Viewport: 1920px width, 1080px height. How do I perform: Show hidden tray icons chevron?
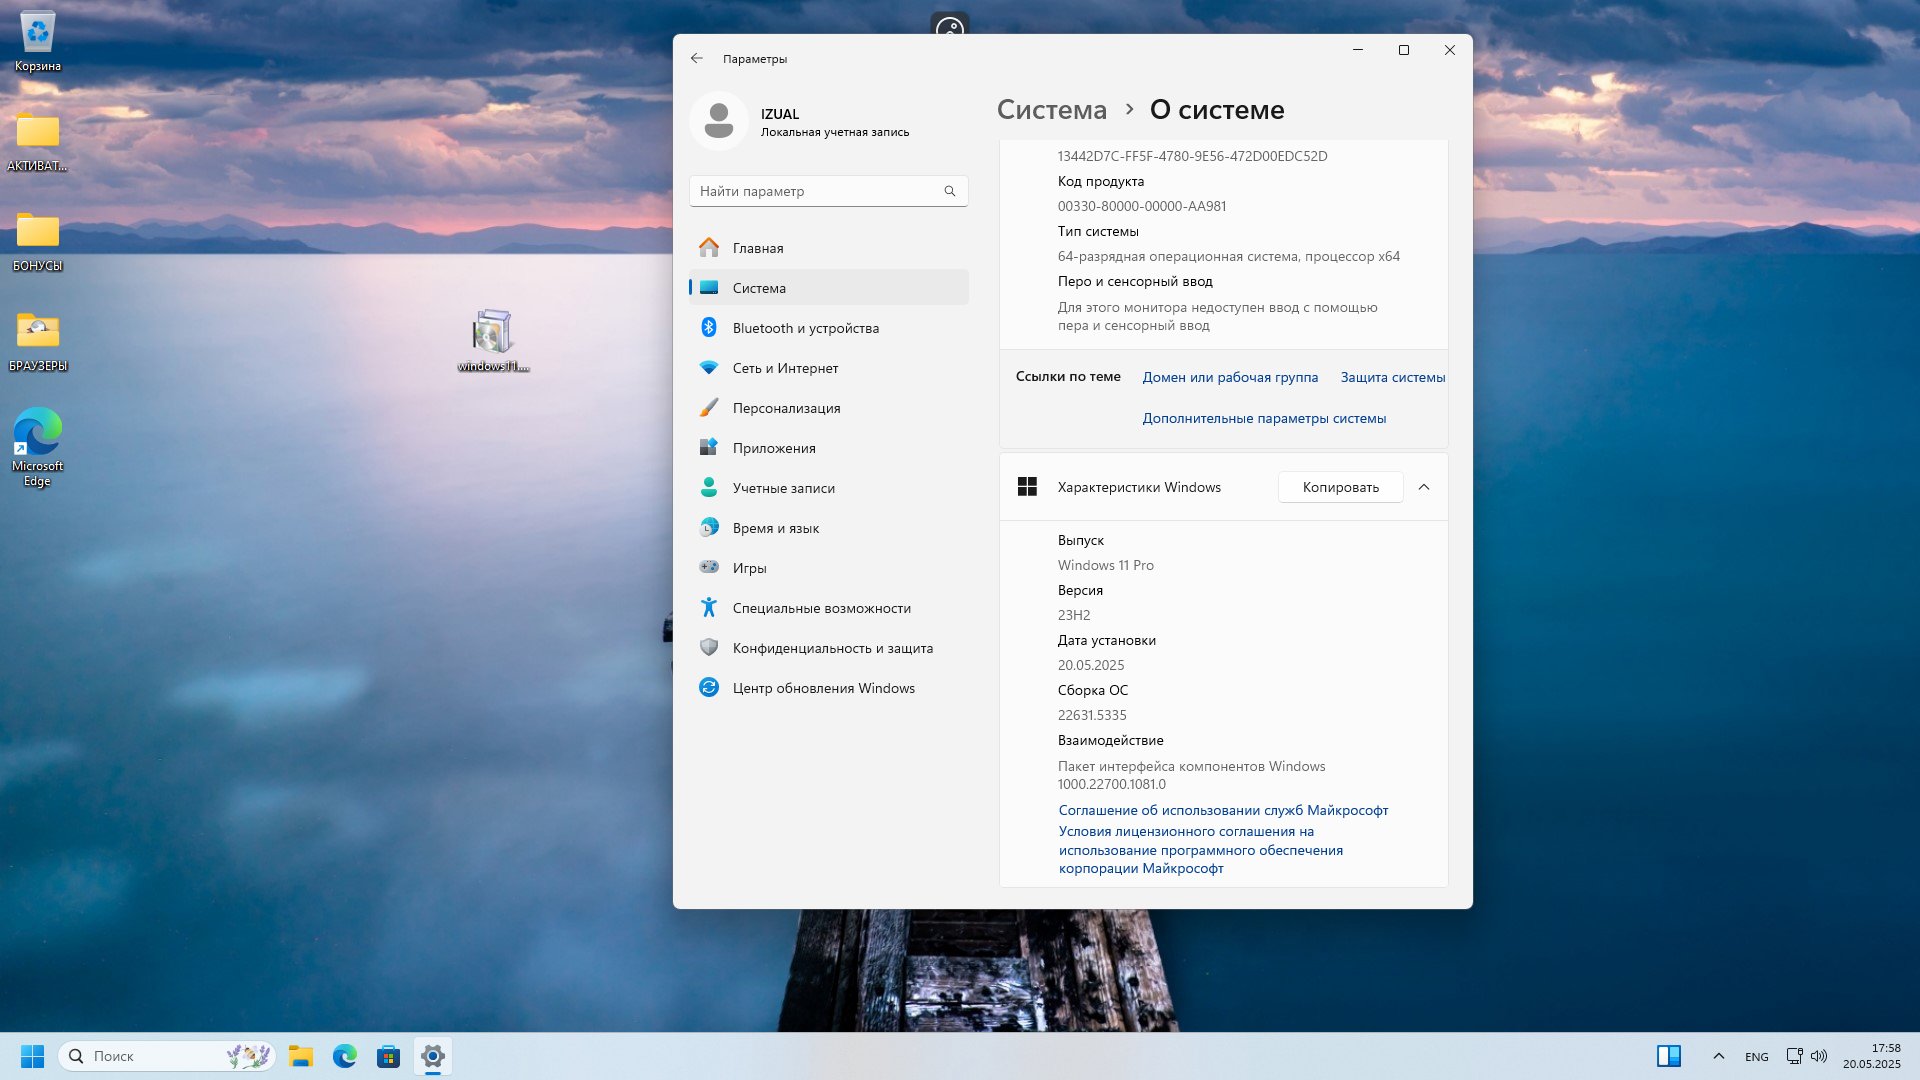1718,1056
